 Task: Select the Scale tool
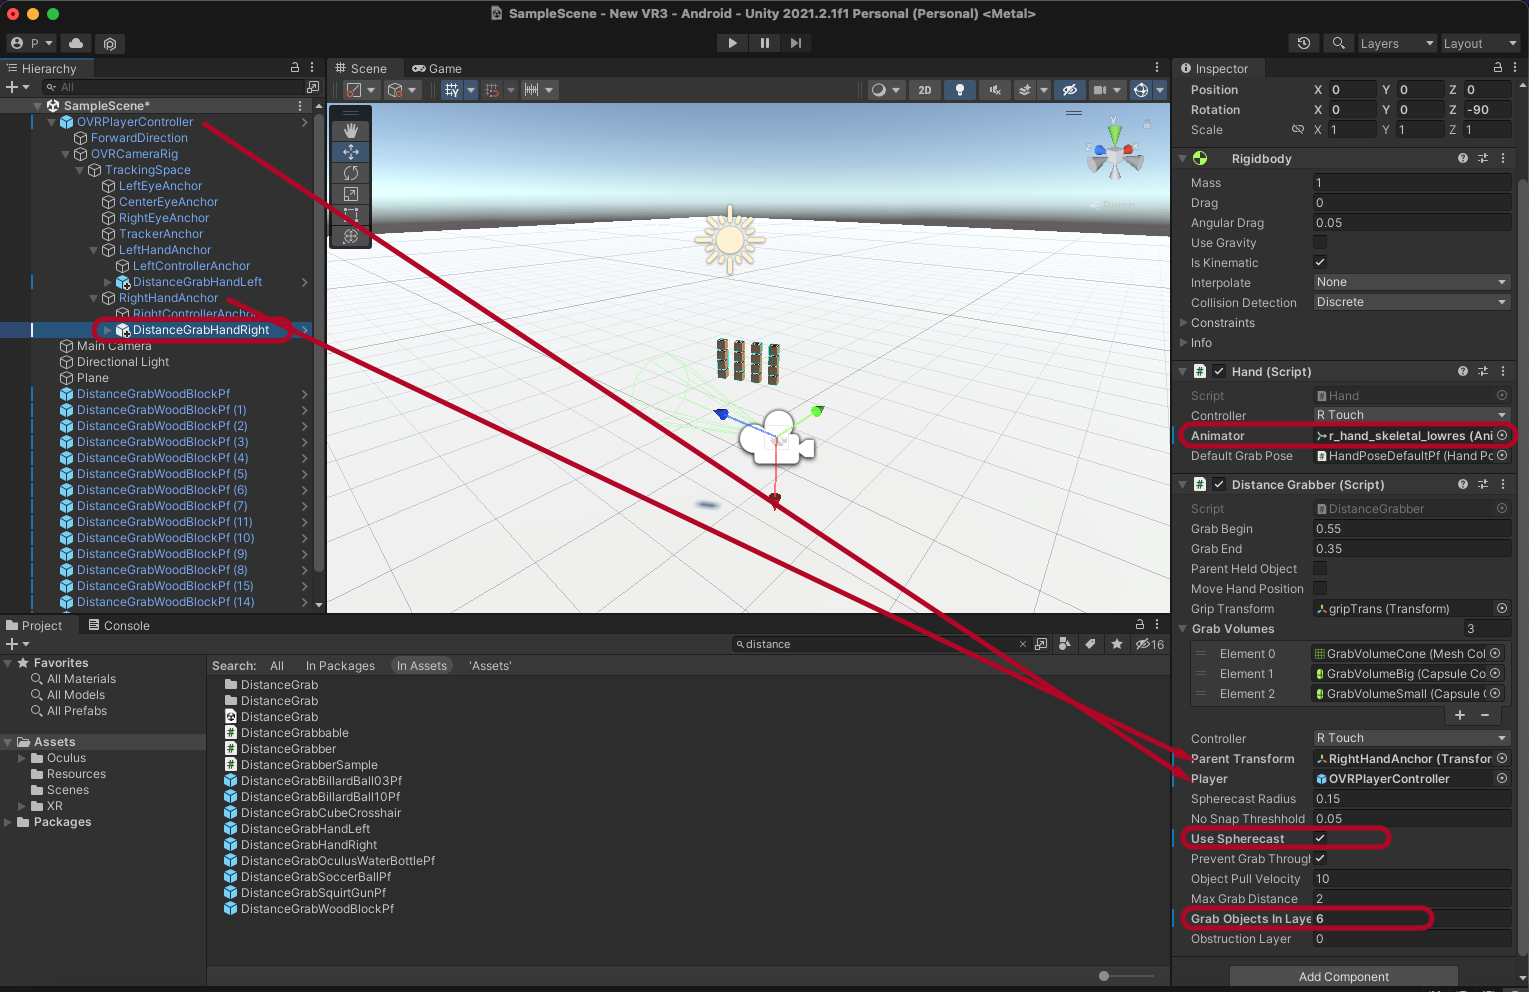[x=351, y=194]
